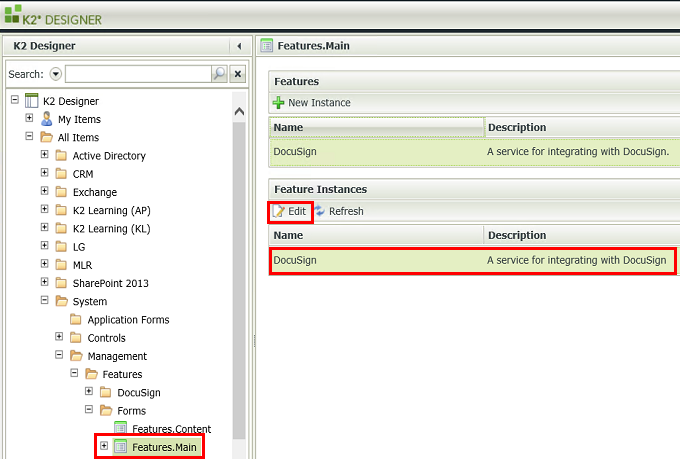
Task: Click the Exchange folder icon
Action: point(61,192)
